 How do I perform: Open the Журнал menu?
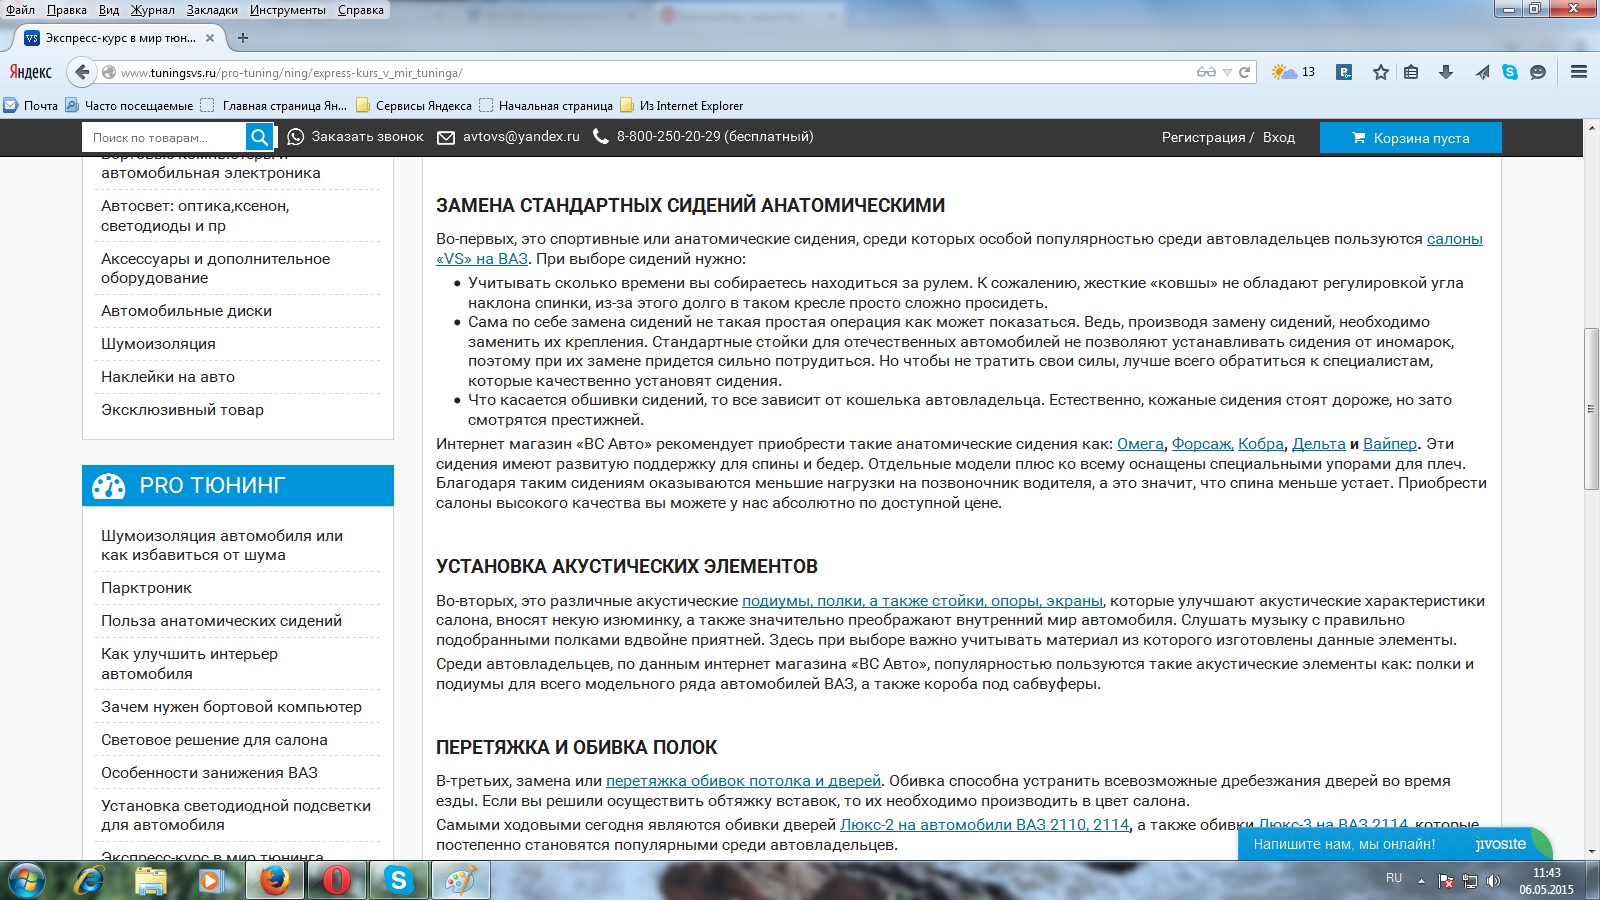point(152,10)
